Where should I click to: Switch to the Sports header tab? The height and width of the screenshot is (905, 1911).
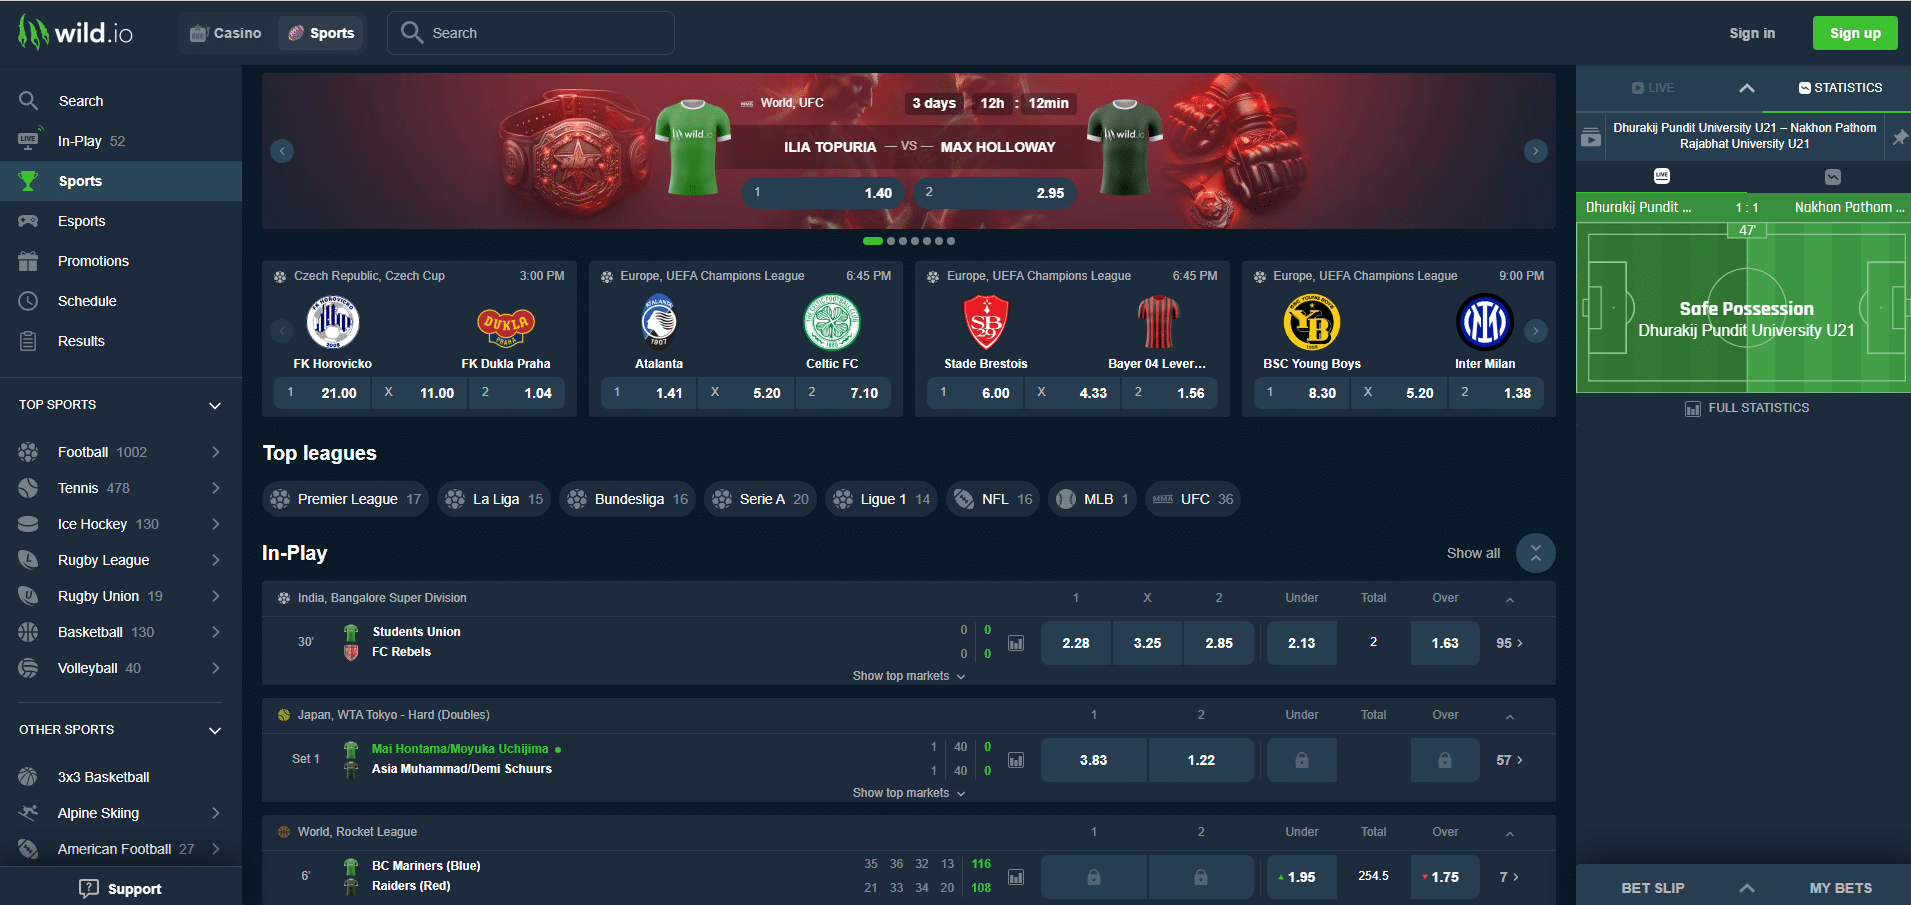click(x=321, y=33)
